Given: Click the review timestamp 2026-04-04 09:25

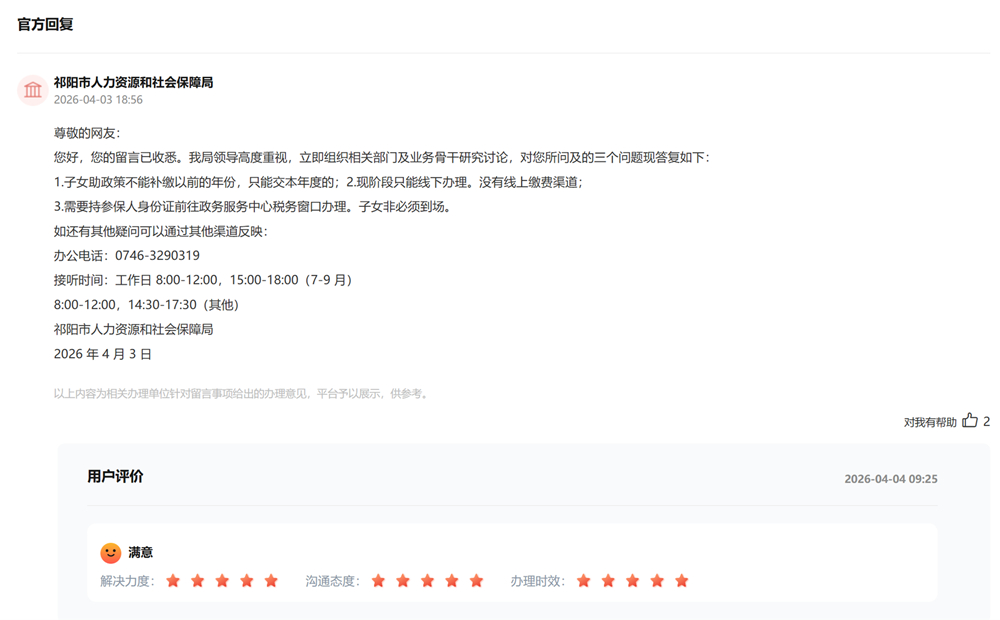Looking at the screenshot, I should (891, 479).
